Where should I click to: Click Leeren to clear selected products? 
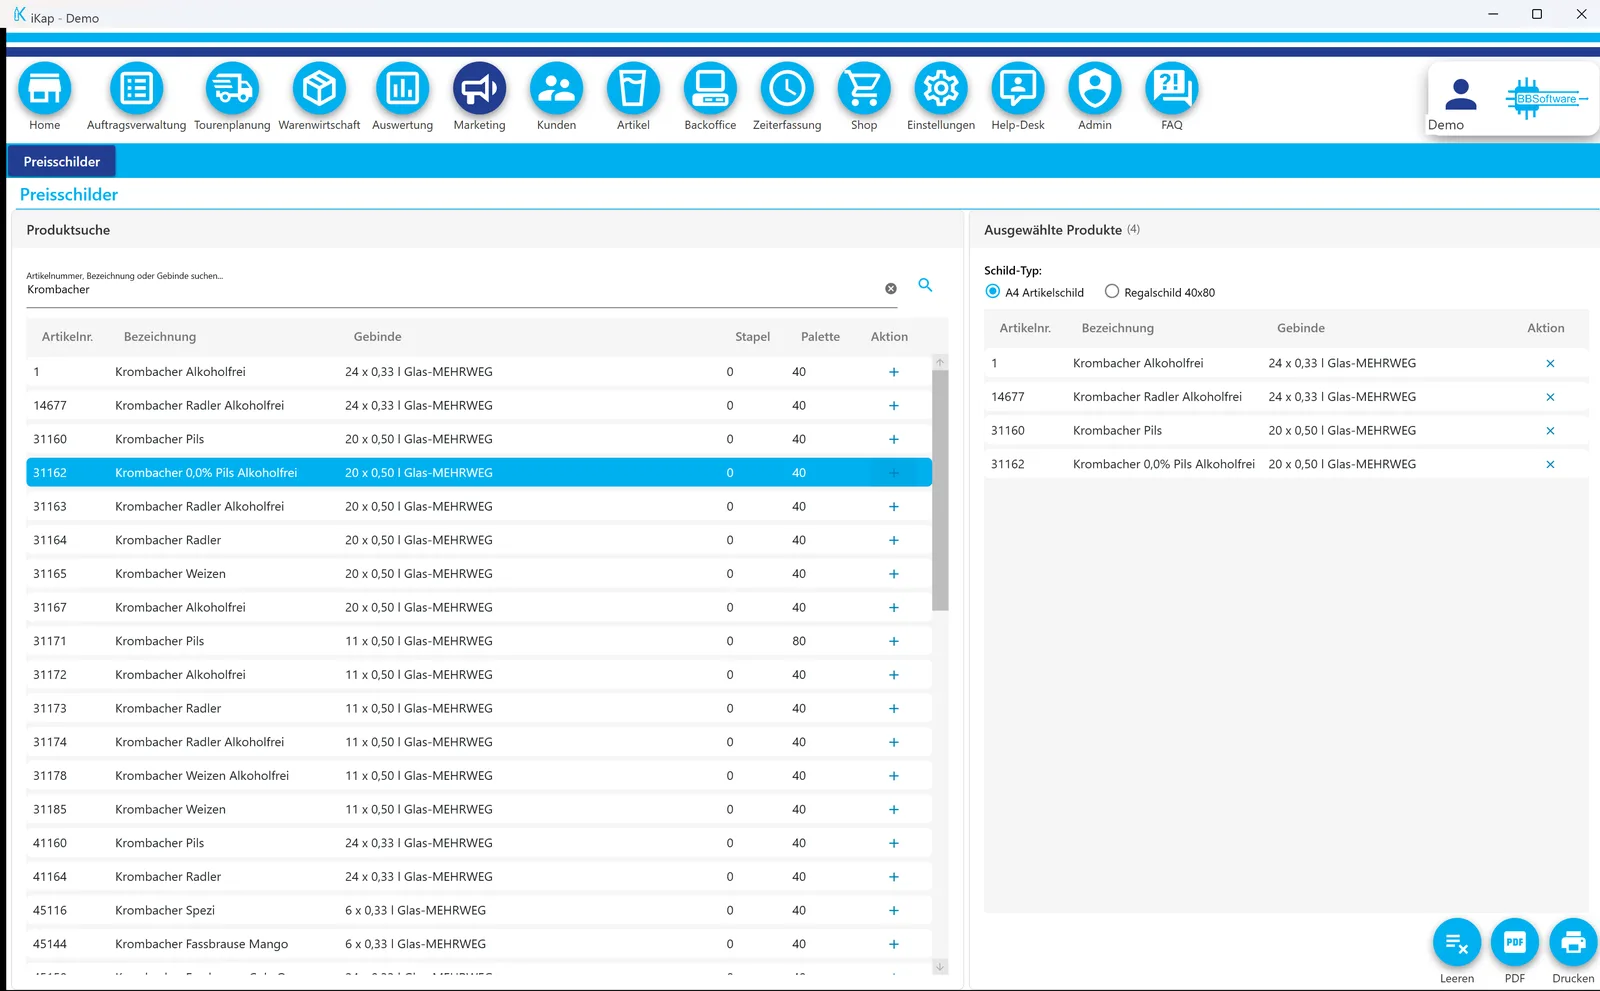(1457, 942)
